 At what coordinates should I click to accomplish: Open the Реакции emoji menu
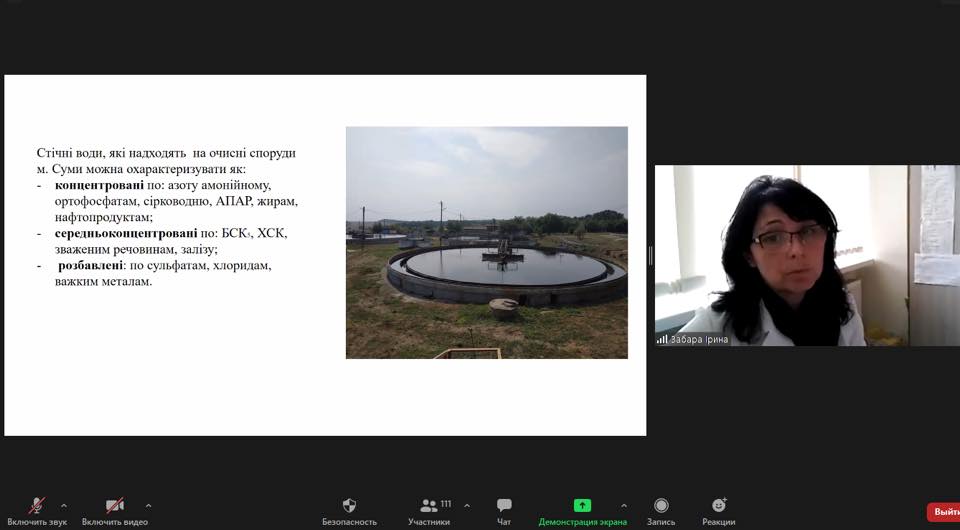tap(718, 508)
